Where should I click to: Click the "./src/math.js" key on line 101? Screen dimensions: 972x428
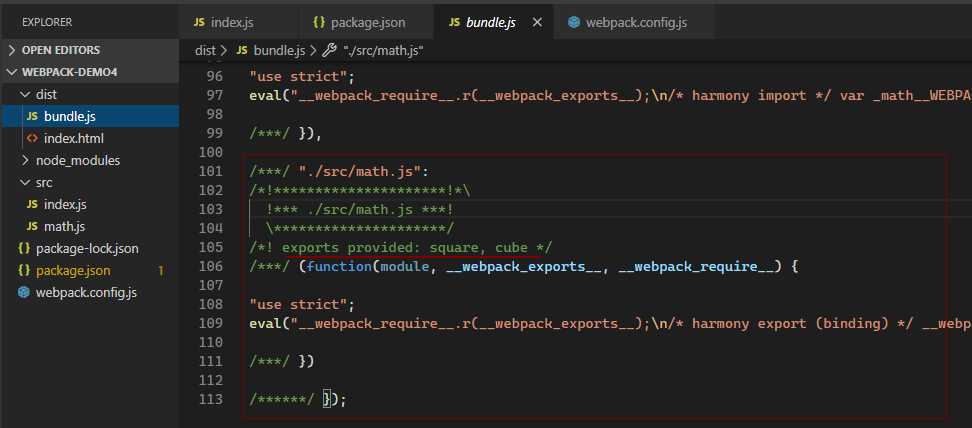click(360, 171)
